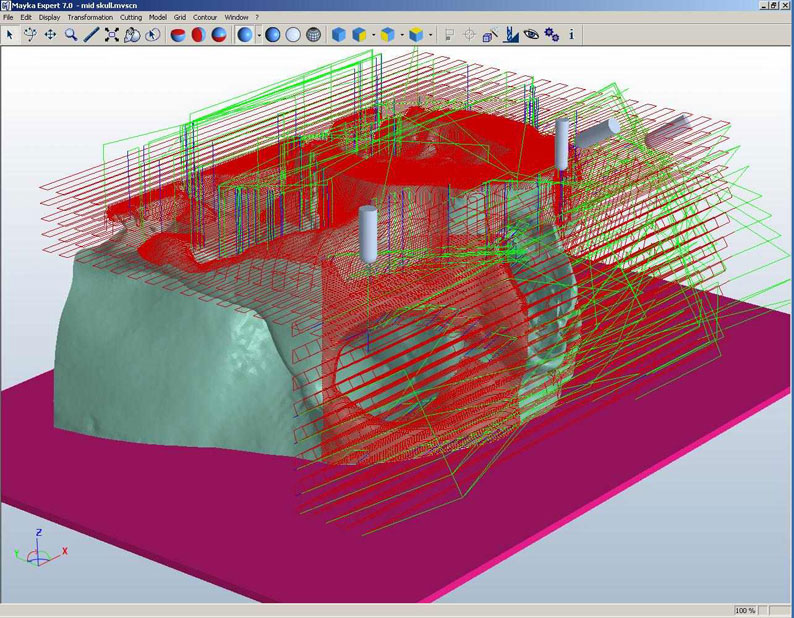This screenshot has width=794, height=618.
Task: Click sphere icon with red bottom half
Action: coord(219,35)
